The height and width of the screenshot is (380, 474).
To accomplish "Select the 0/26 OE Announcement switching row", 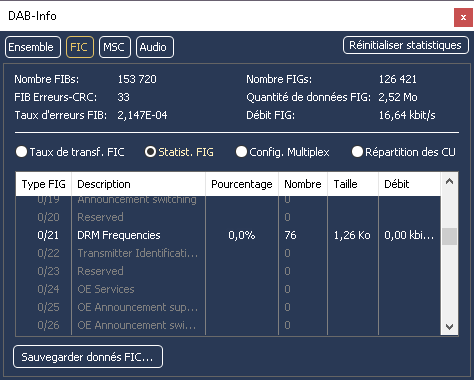I will click(x=228, y=325).
